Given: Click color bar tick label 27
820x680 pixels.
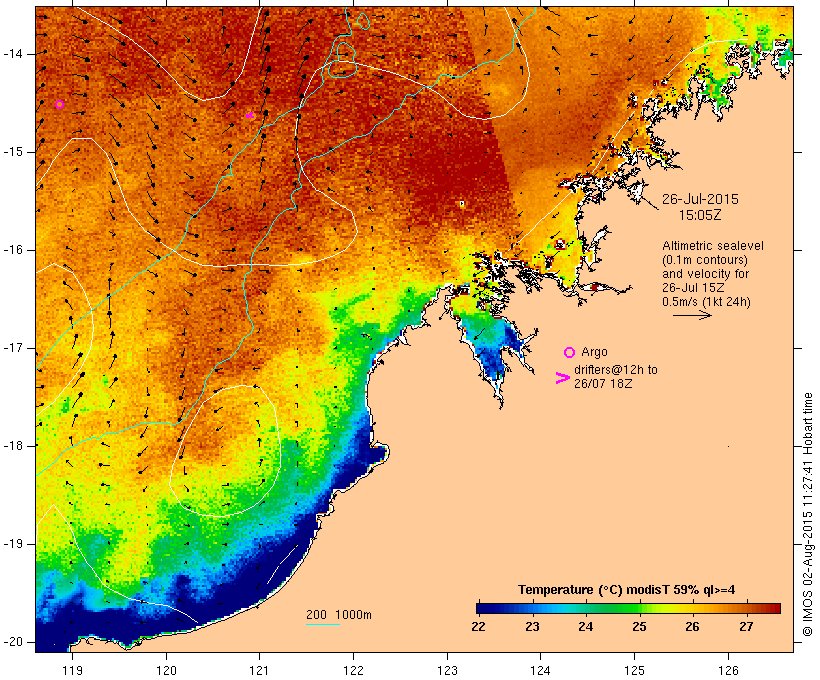Looking at the screenshot, I should pyautogui.click(x=746, y=627).
